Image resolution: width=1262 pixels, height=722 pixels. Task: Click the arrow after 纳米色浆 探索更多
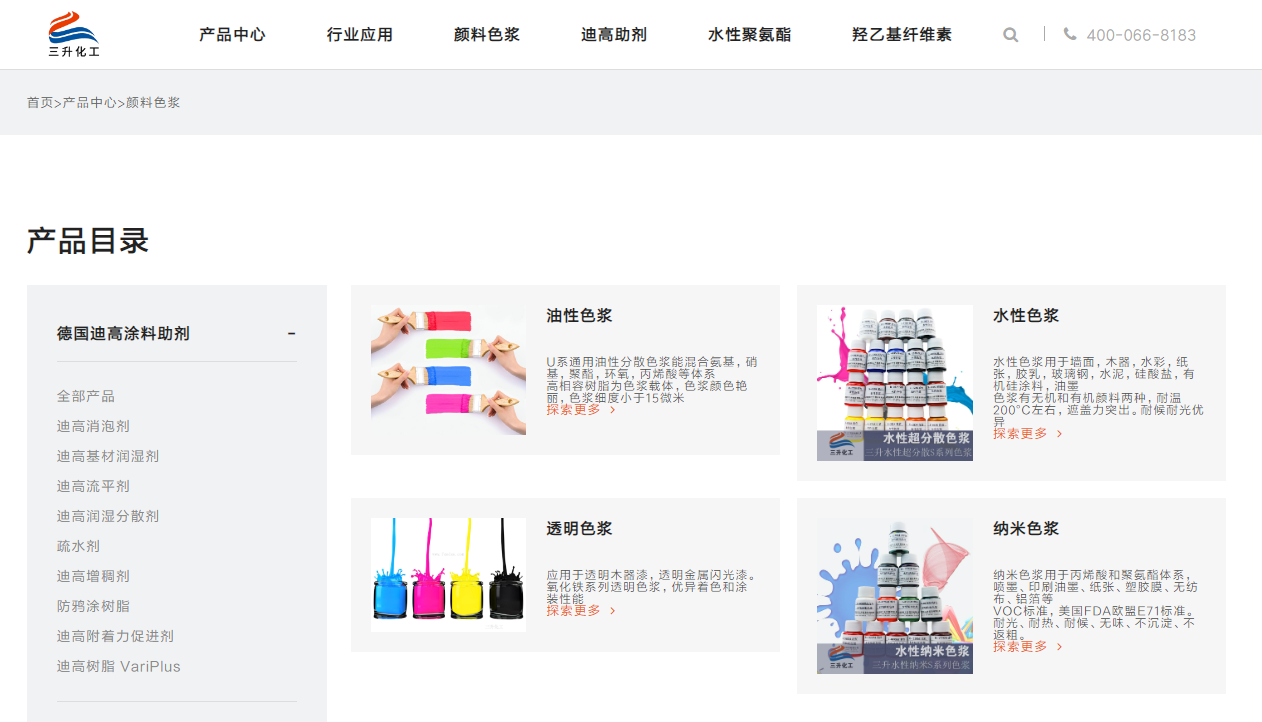[x=1059, y=647]
